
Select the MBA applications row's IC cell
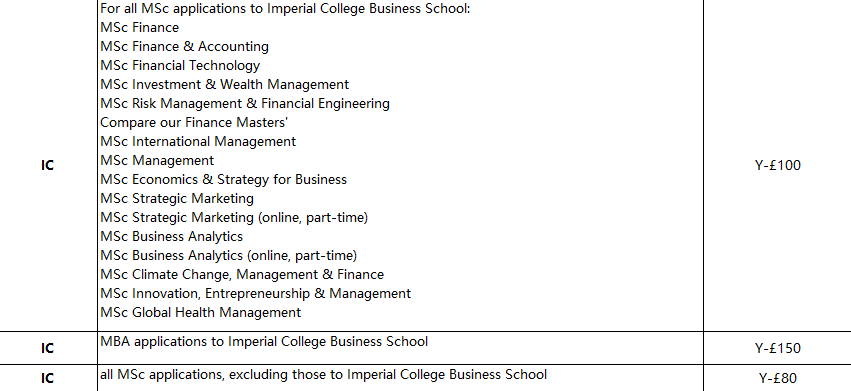(48, 348)
